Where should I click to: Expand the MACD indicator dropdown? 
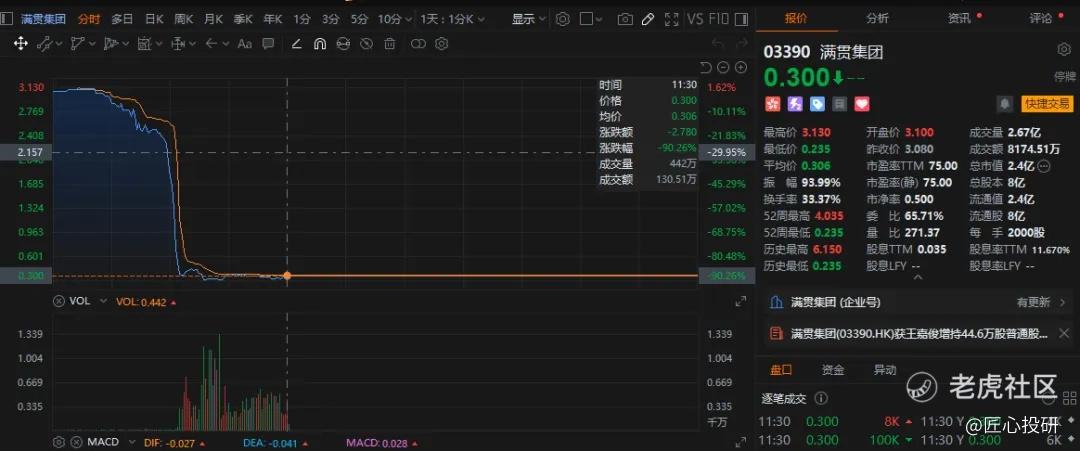[x=133, y=441]
